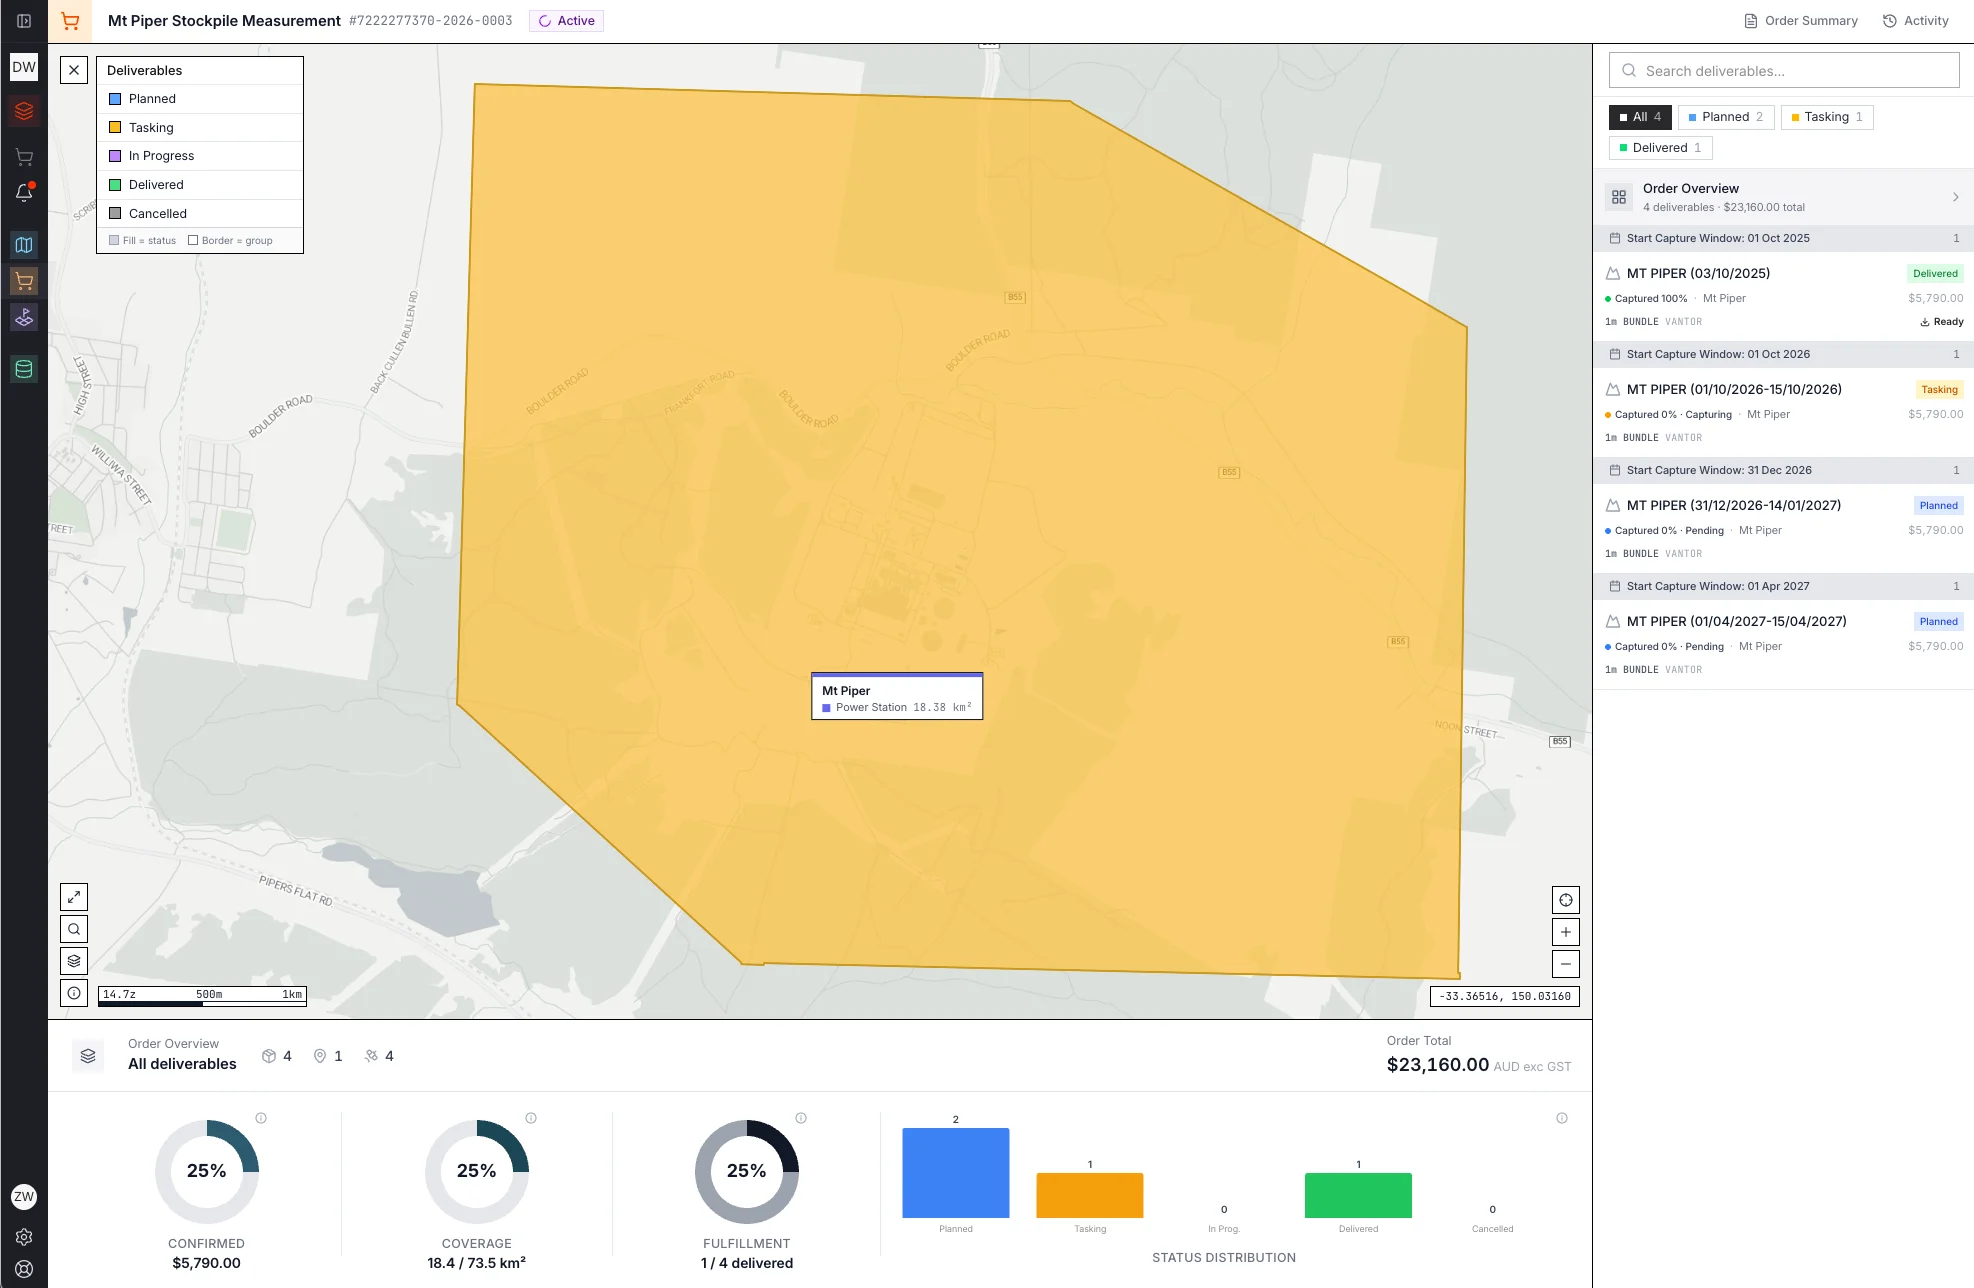Click the Fulfillment chart info icon
This screenshot has width=1974, height=1288.
click(801, 1118)
